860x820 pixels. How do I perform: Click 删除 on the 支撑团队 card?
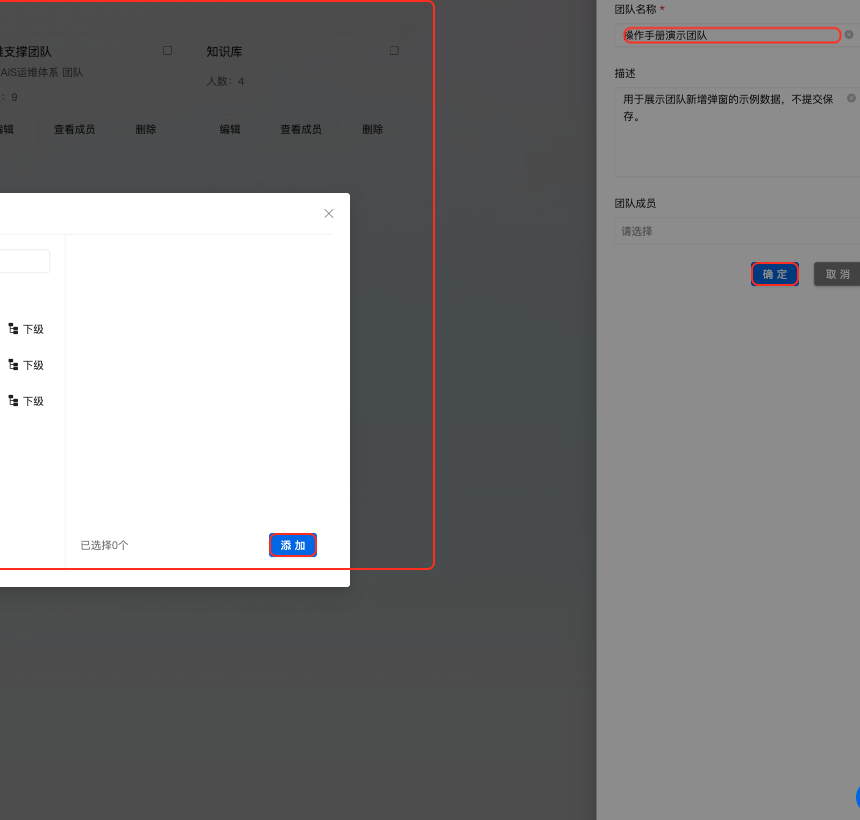click(146, 130)
